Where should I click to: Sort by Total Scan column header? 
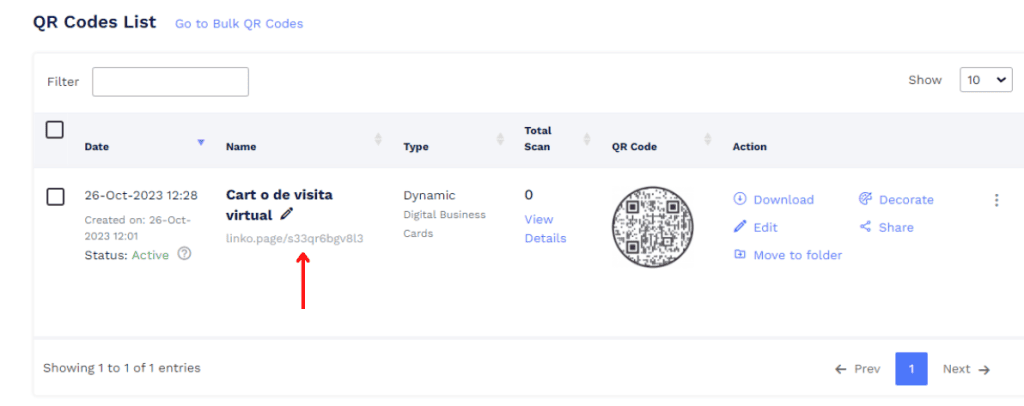coord(584,139)
